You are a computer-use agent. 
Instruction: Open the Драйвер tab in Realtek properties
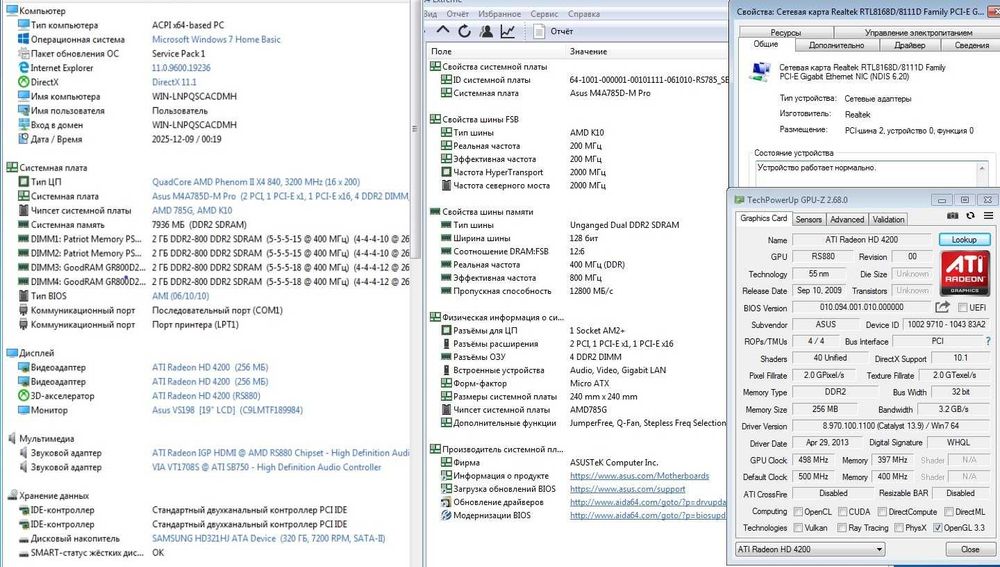pos(909,45)
